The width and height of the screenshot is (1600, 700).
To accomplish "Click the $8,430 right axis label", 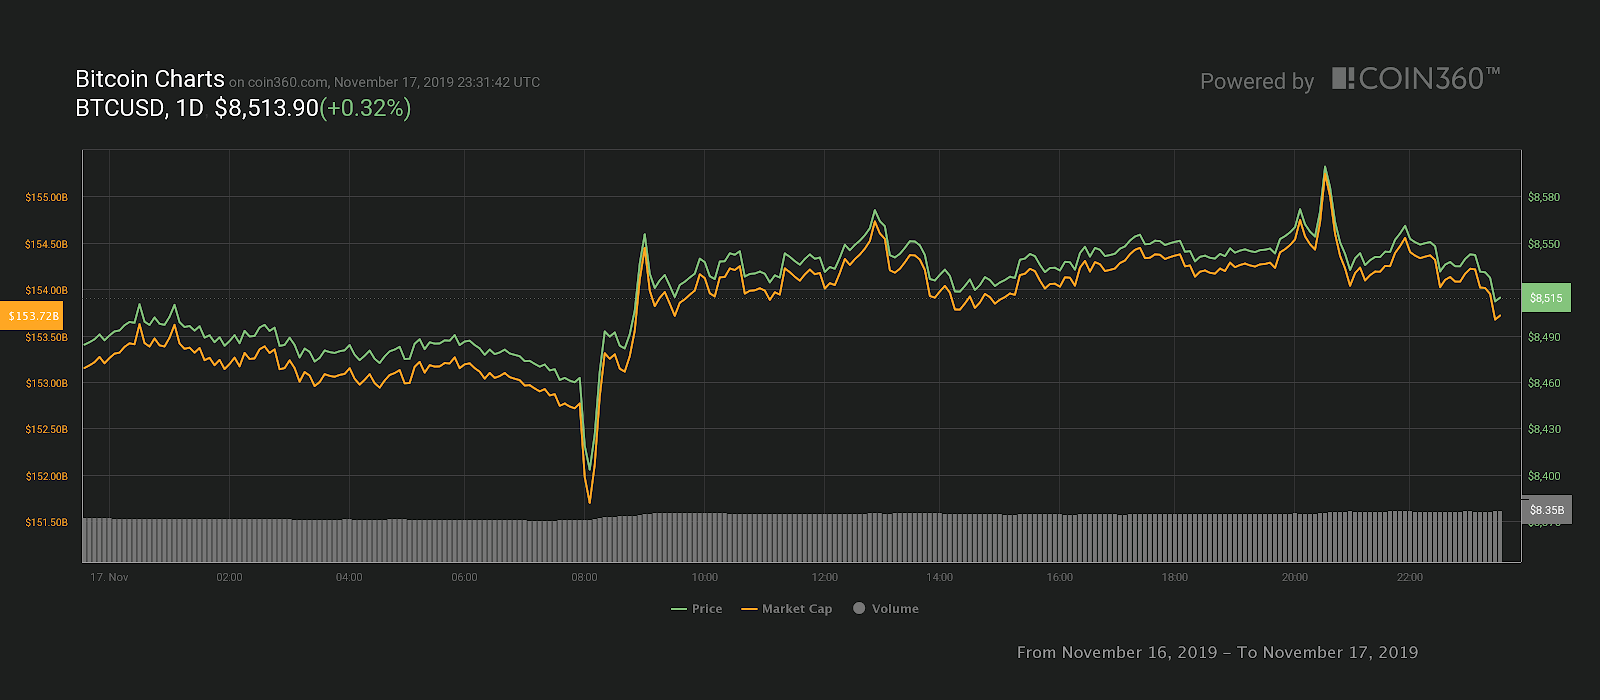I will (1544, 429).
